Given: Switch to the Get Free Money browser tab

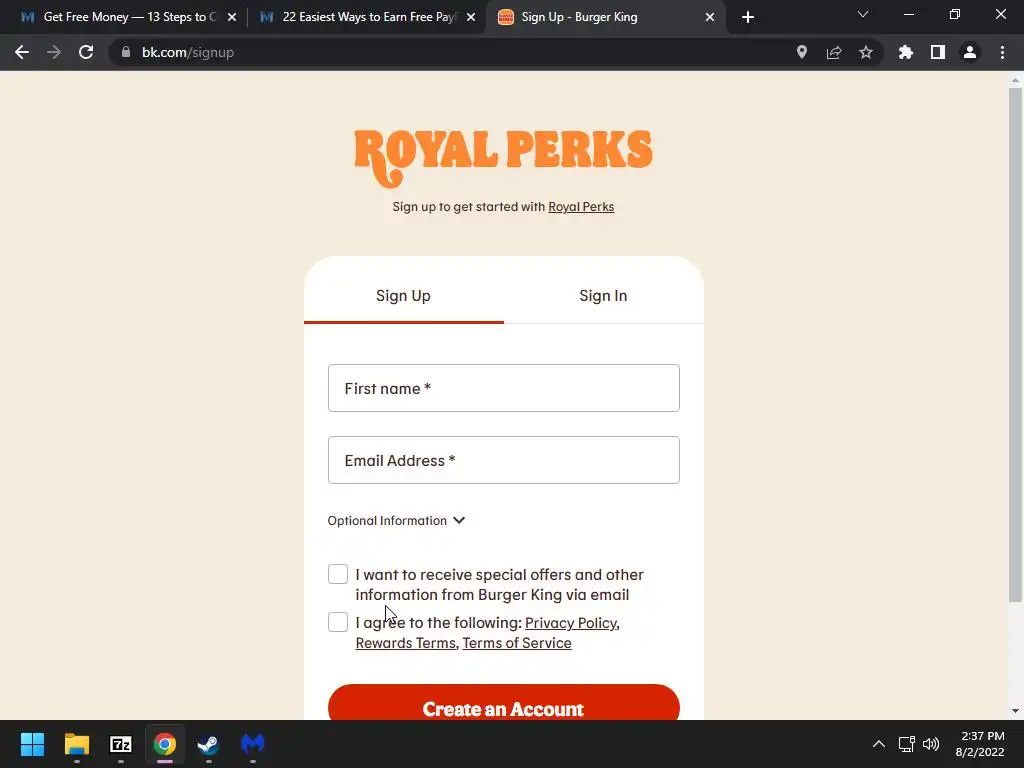Looking at the screenshot, I should click(129, 17).
